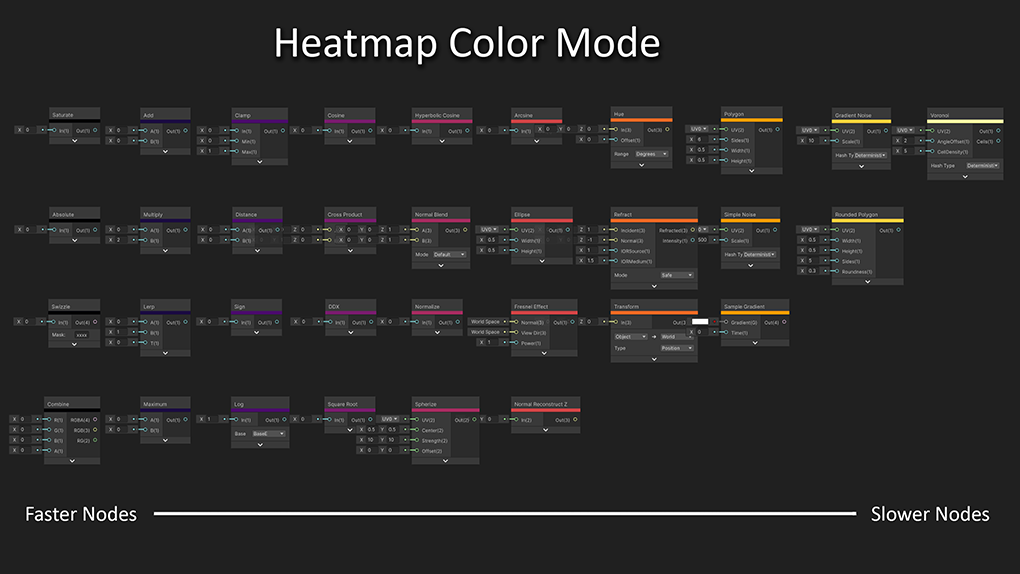The height and width of the screenshot is (574, 1020).
Task: Select the Normal Reconstruct Z node header
Action: point(544,405)
